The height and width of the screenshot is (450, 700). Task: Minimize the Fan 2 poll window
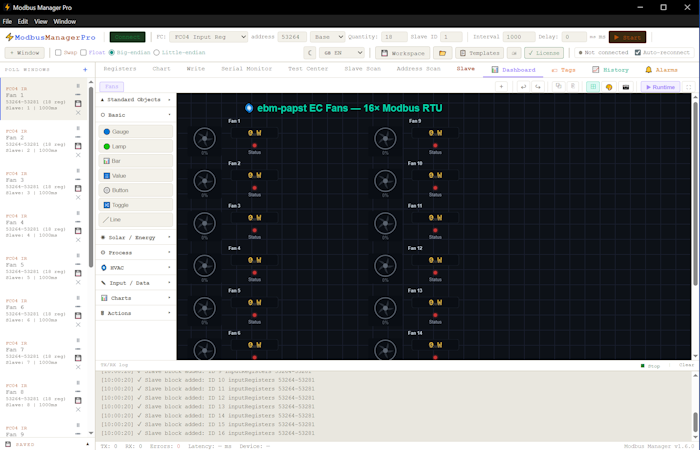pyautogui.click(x=78, y=137)
